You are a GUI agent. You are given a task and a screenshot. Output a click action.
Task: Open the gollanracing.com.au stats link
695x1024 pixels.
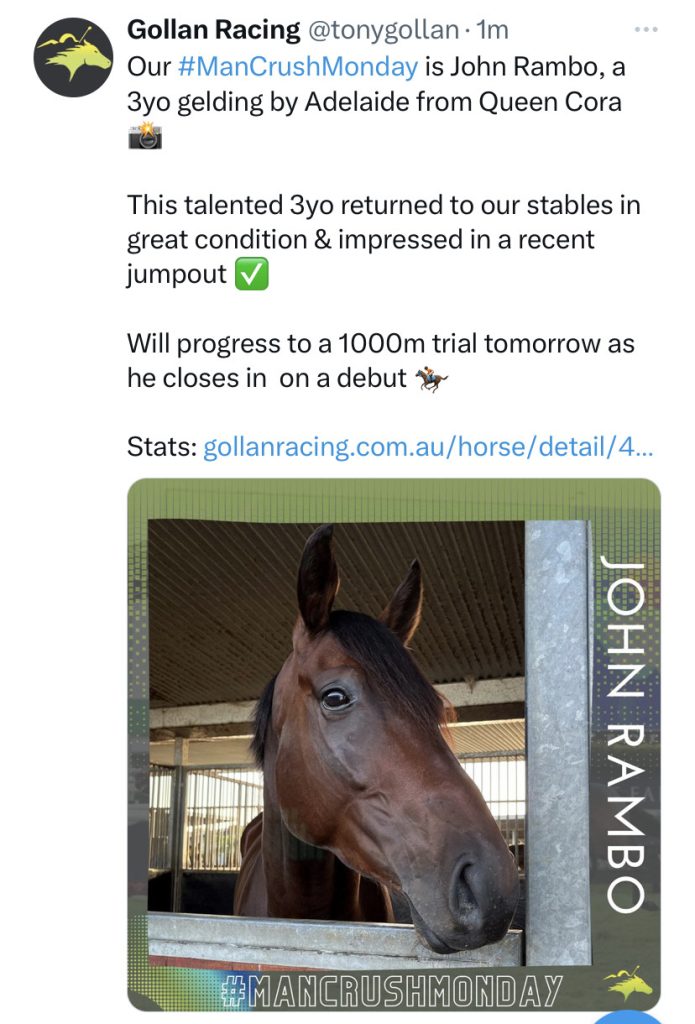click(x=428, y=447)
